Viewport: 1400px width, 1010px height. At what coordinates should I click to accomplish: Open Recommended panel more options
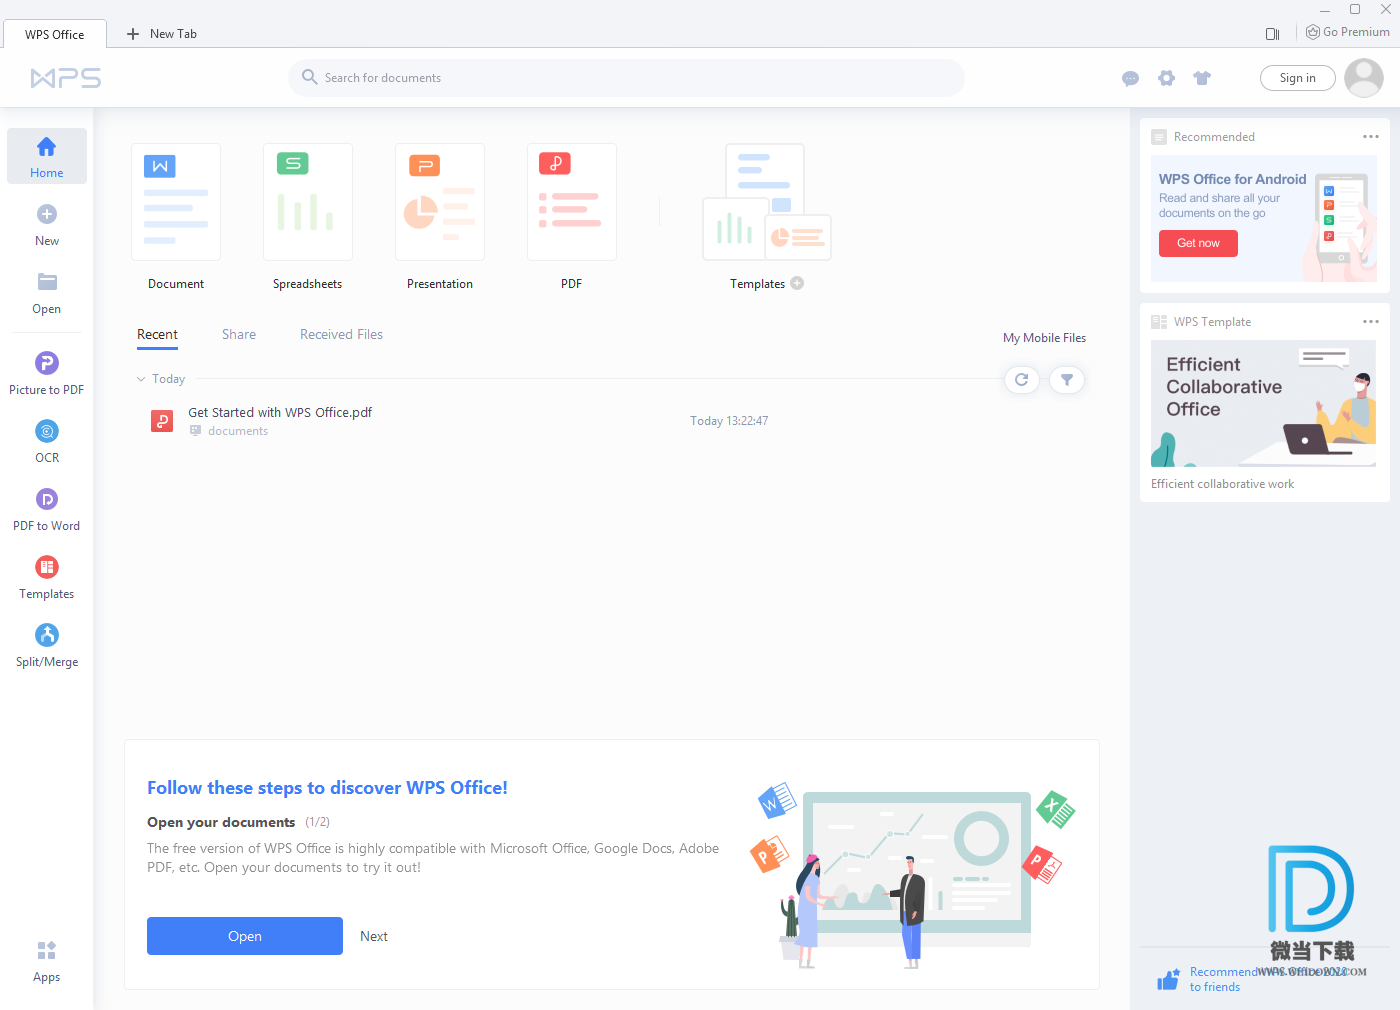click(1371, 137)
